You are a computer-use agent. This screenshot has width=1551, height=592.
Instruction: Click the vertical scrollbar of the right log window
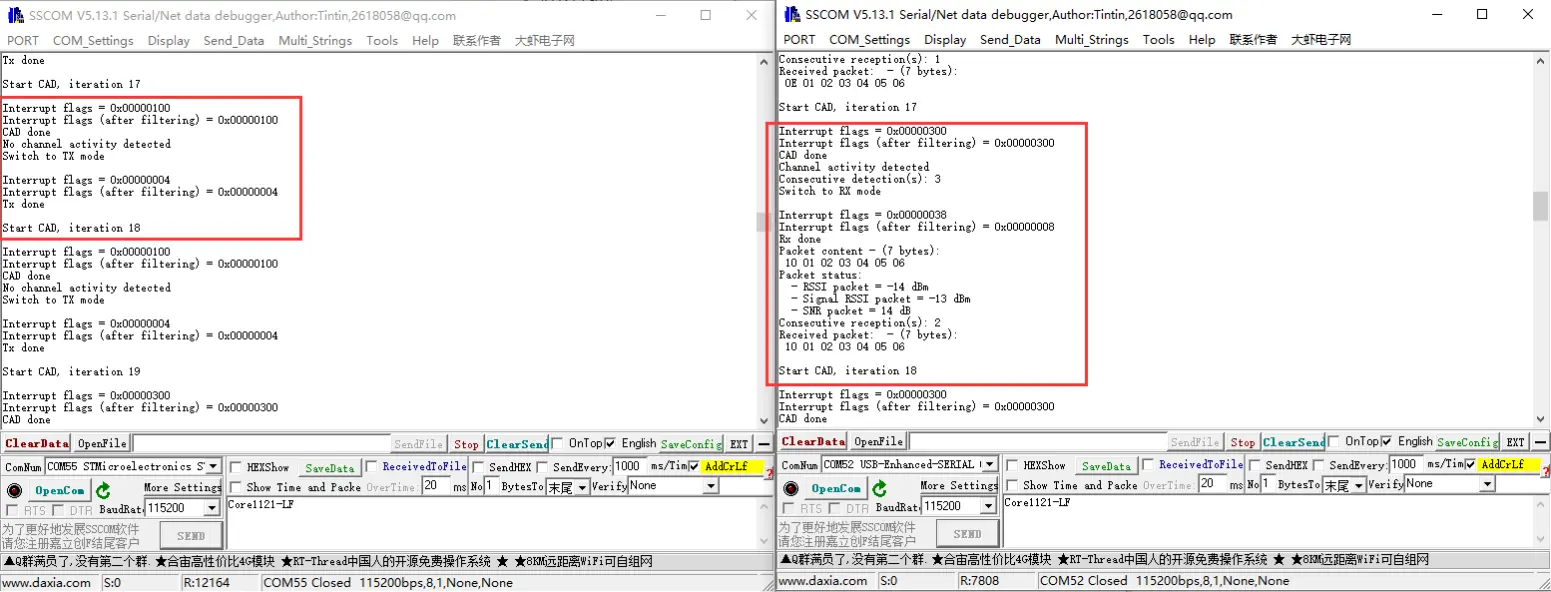1540,205
